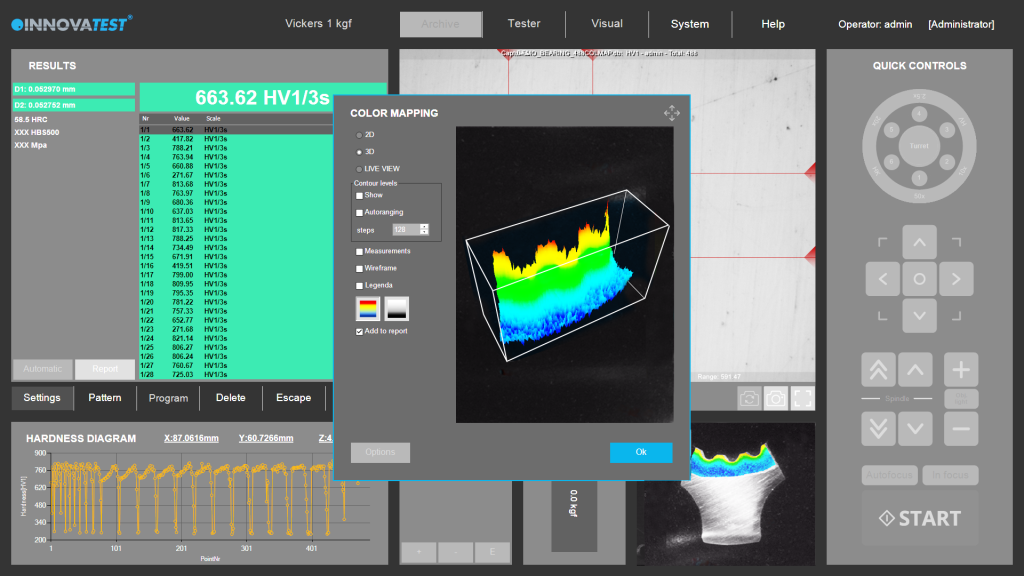Click the In focus button
This screenshot has width=1024, height=576.
[950, 475]
